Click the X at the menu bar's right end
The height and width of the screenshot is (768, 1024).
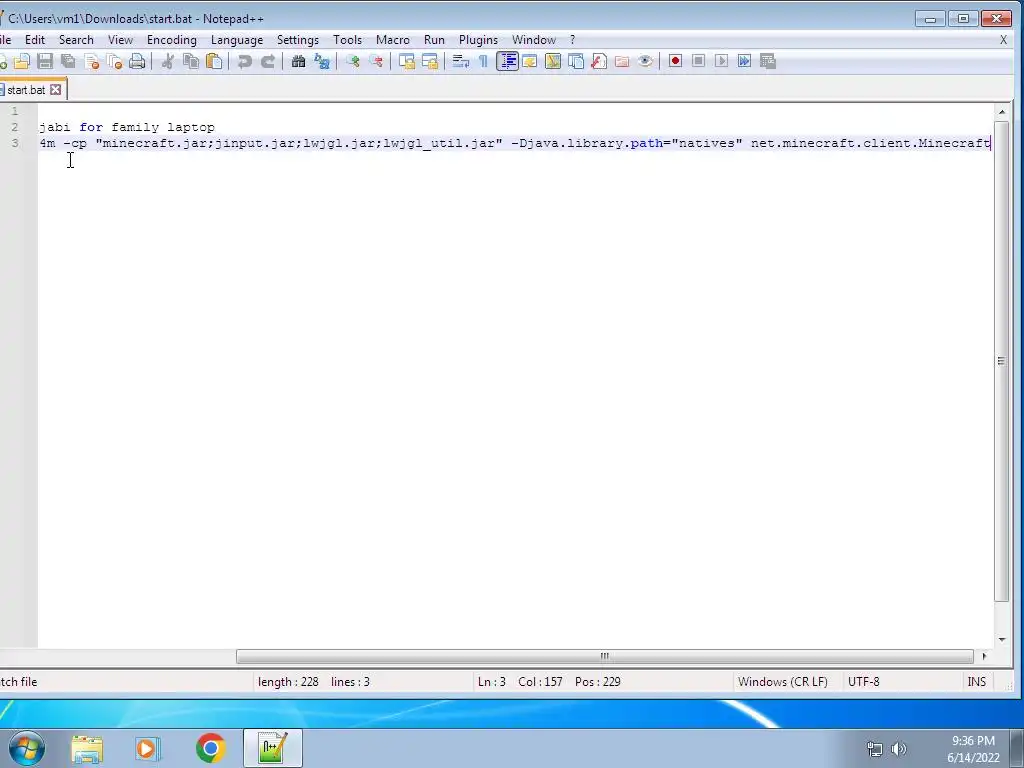pyautogui.click(x=1003, y=40)
